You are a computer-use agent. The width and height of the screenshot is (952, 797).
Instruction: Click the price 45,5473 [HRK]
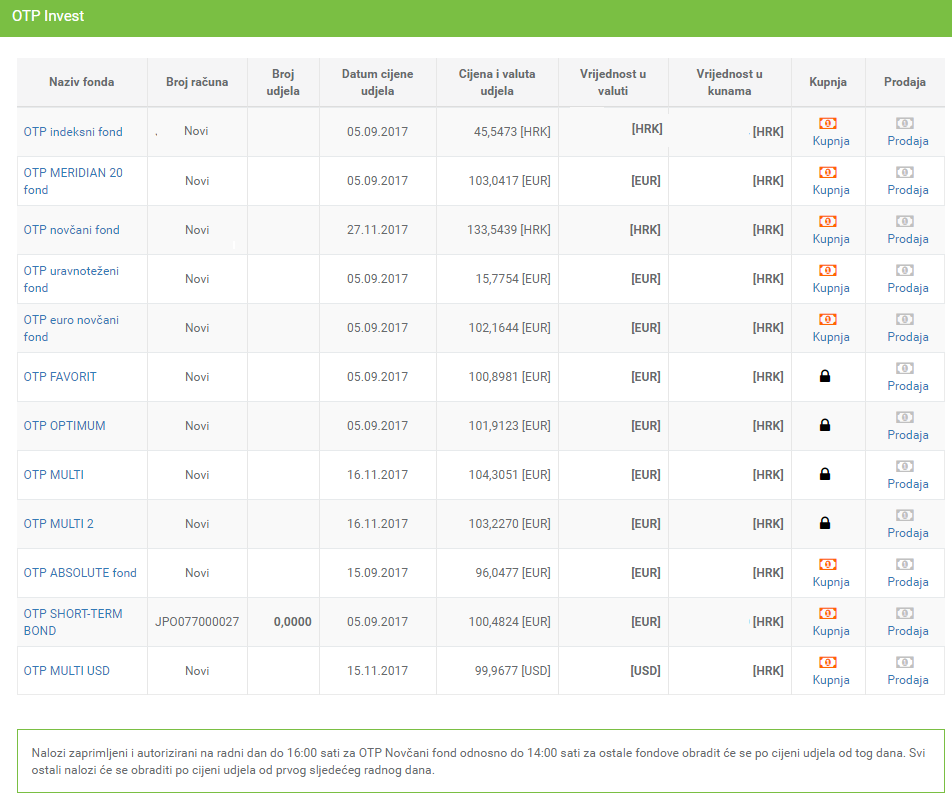coord(512,132)
